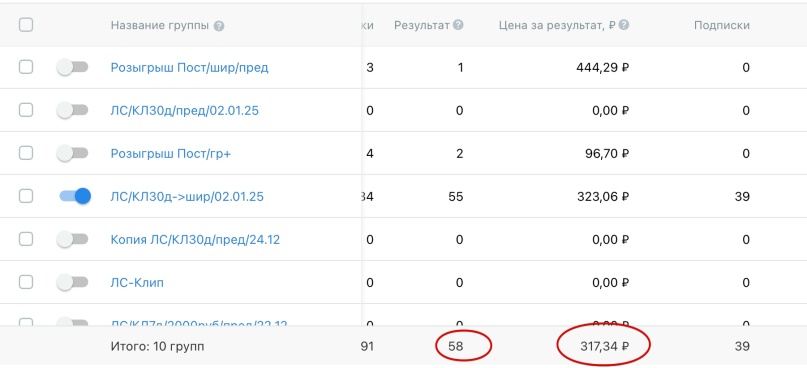Image resolution: width=807 pixels, height=368 pixels.
Task: Click help icon next to Название группы
Action: coord(219,26)
